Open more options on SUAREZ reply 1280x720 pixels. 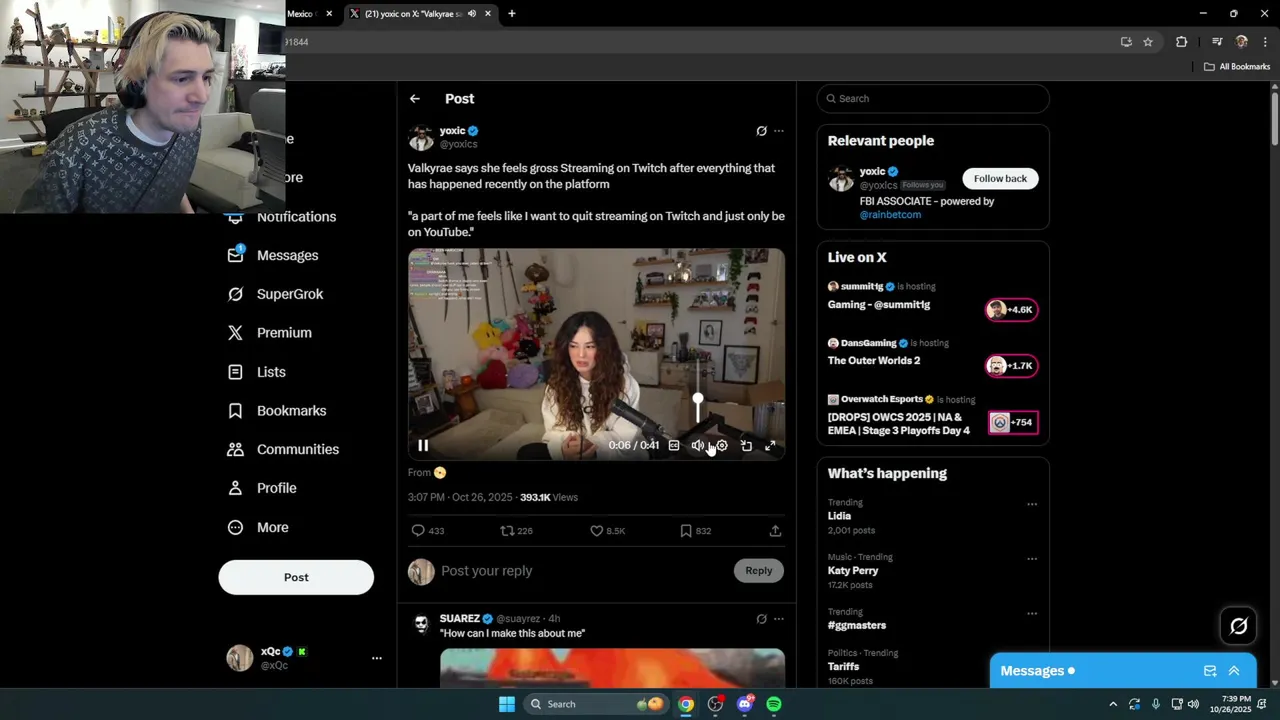click(779, 619)
